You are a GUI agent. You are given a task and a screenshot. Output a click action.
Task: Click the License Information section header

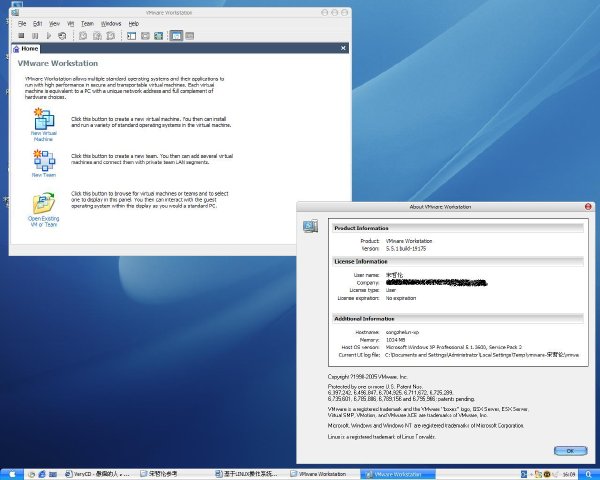tap(458, 262)
